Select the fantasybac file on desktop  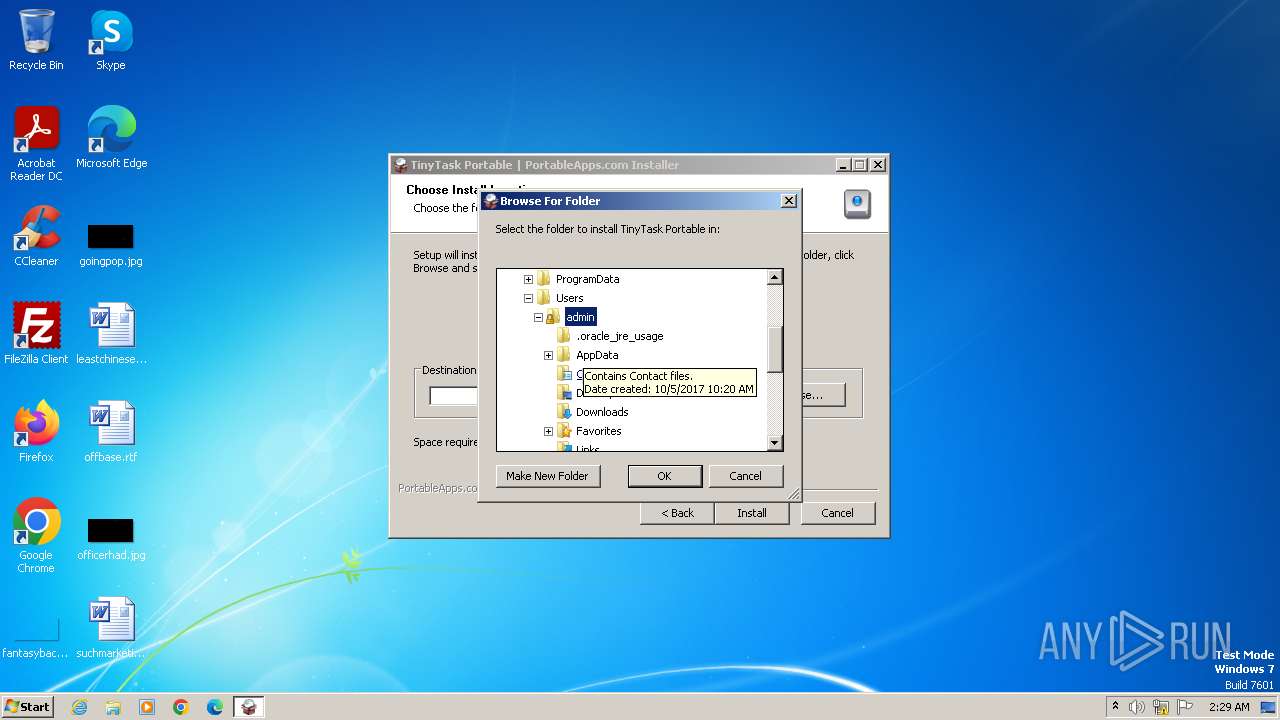36,638
